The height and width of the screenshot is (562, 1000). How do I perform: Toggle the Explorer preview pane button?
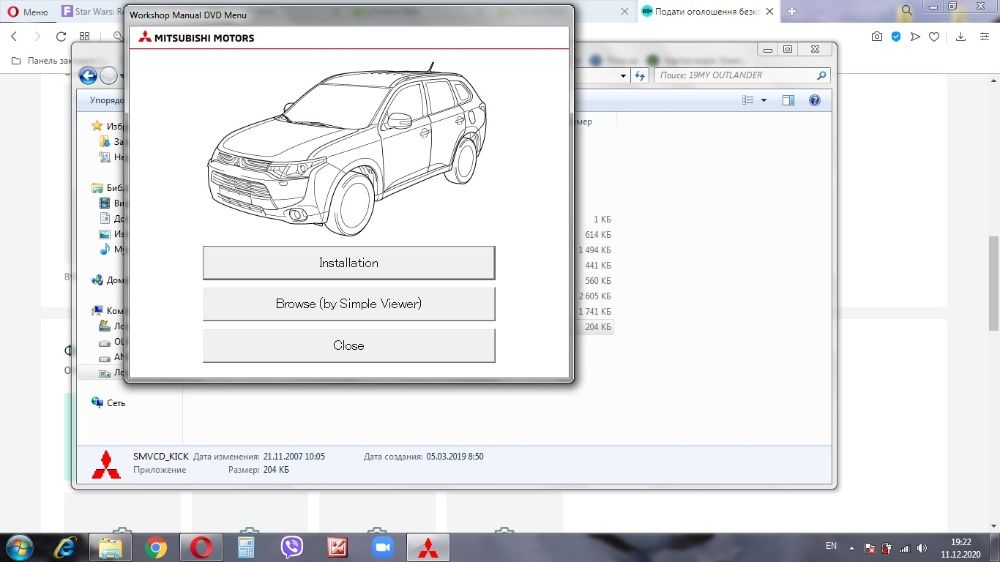788,100
